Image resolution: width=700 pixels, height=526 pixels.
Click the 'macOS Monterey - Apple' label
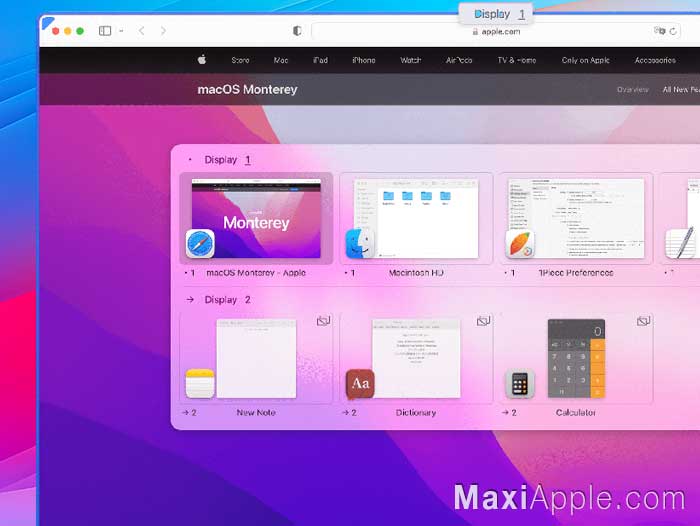[256, 272]
